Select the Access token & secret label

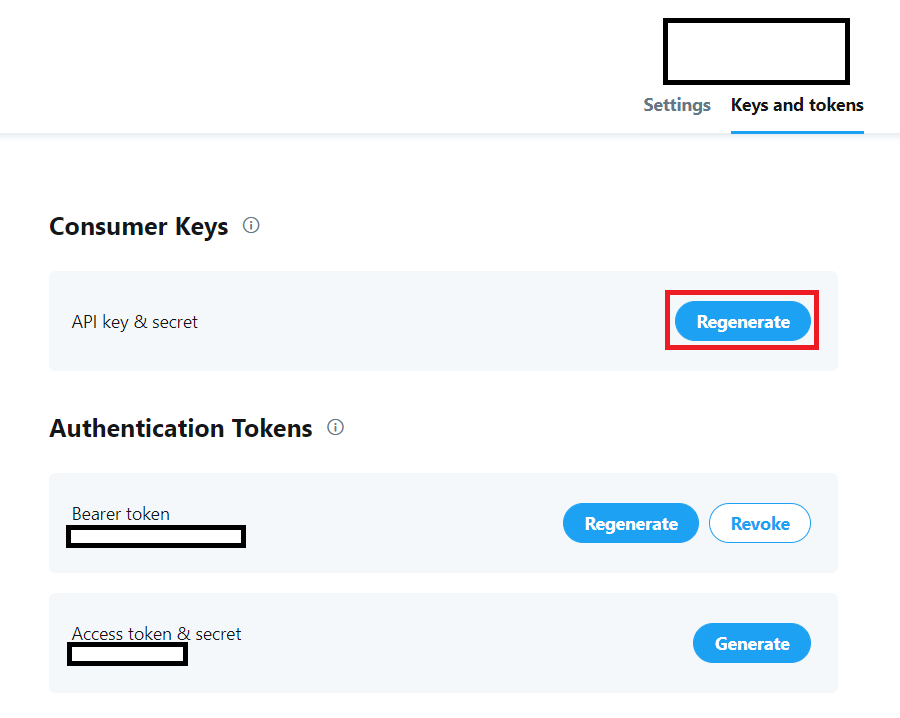(x=156, y=634)
